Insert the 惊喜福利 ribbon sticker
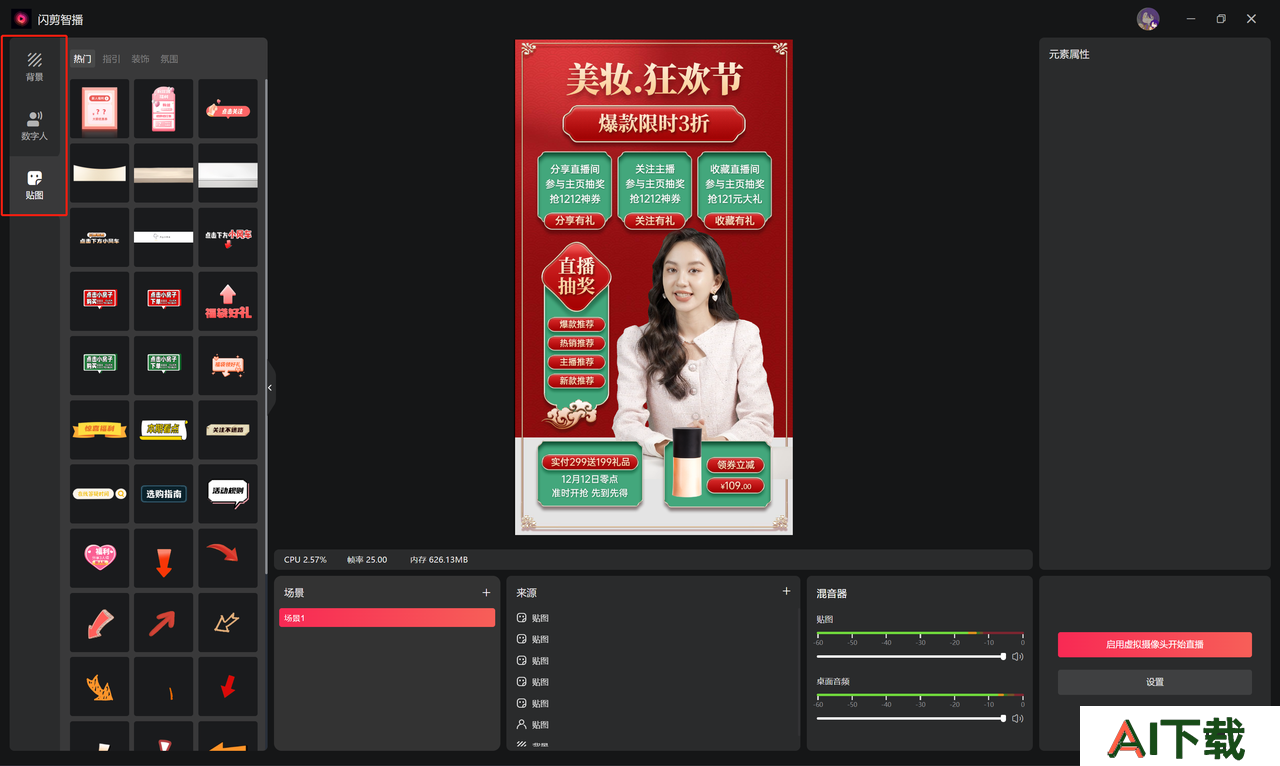This screenshot has height=766, width=1280. 99,430
